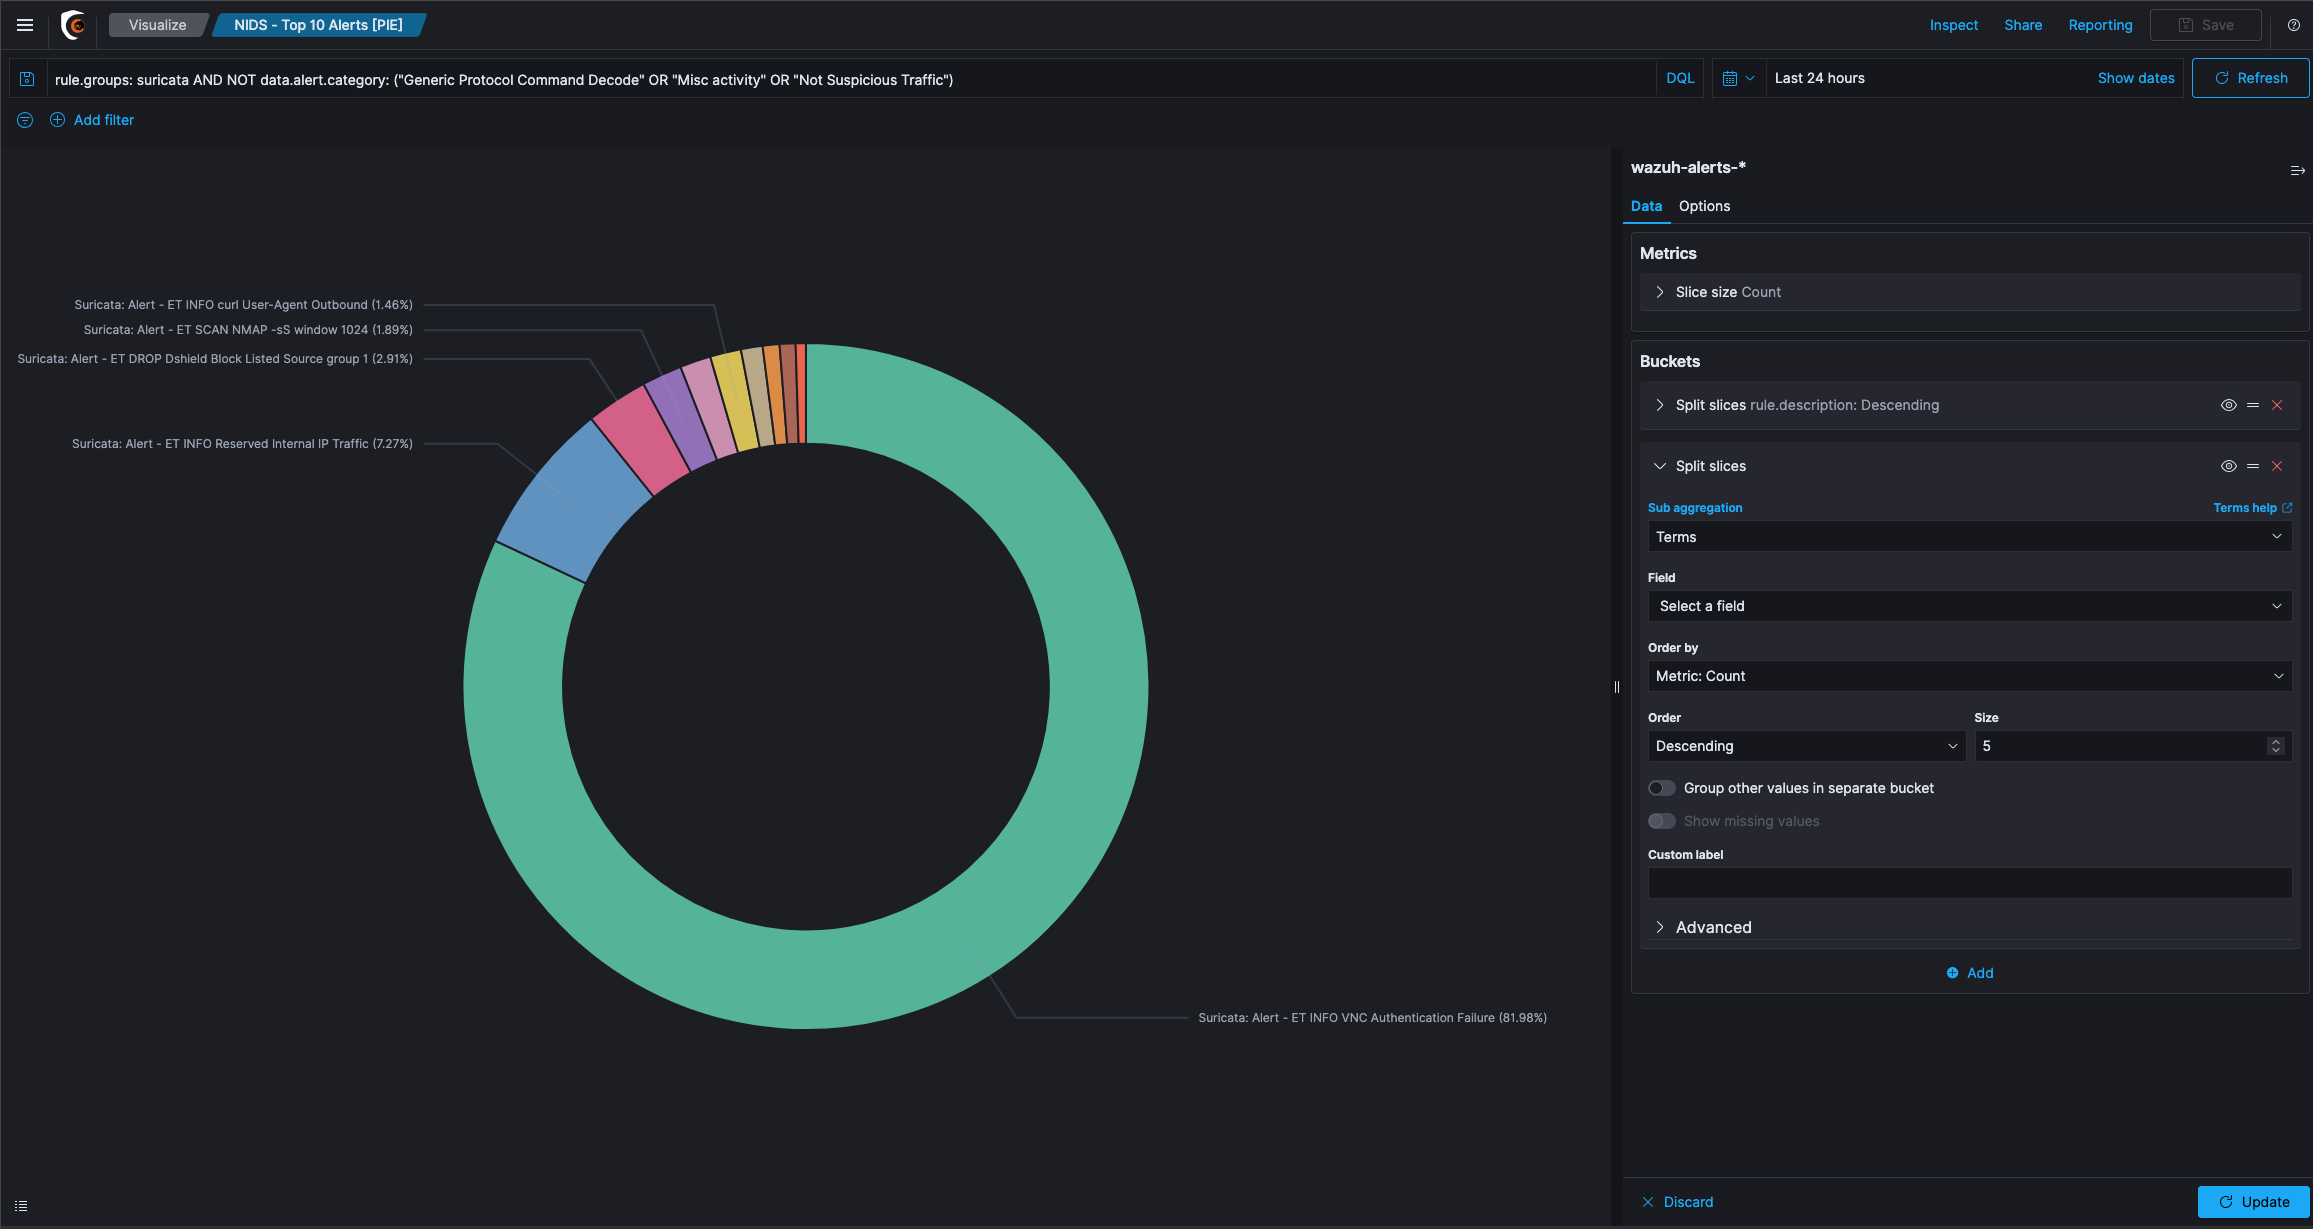Click the saved query disk icon
The image size is (2313, 1229).
click(x=27, y=79)
